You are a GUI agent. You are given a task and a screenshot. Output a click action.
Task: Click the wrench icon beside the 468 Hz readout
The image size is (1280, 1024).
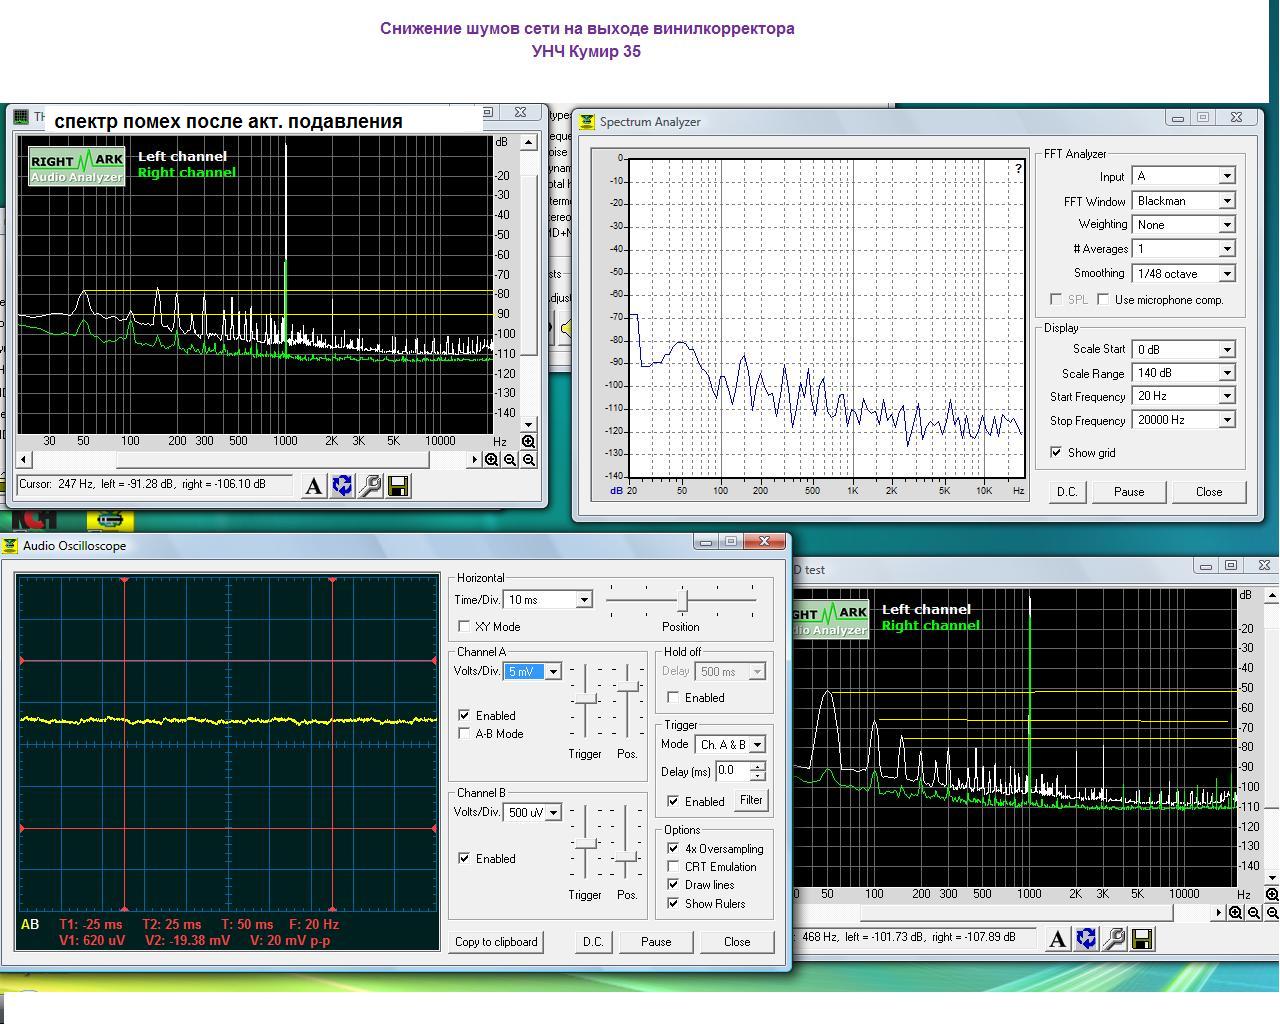1113,939
